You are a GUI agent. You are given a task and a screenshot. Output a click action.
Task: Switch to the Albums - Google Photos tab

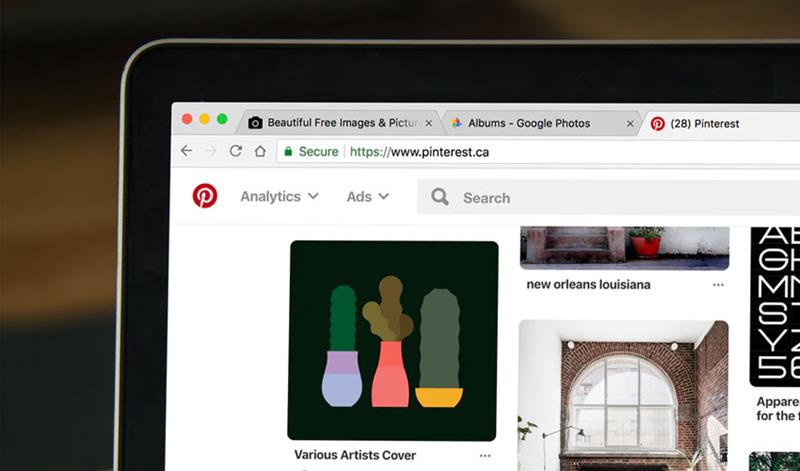pos(528,124)
